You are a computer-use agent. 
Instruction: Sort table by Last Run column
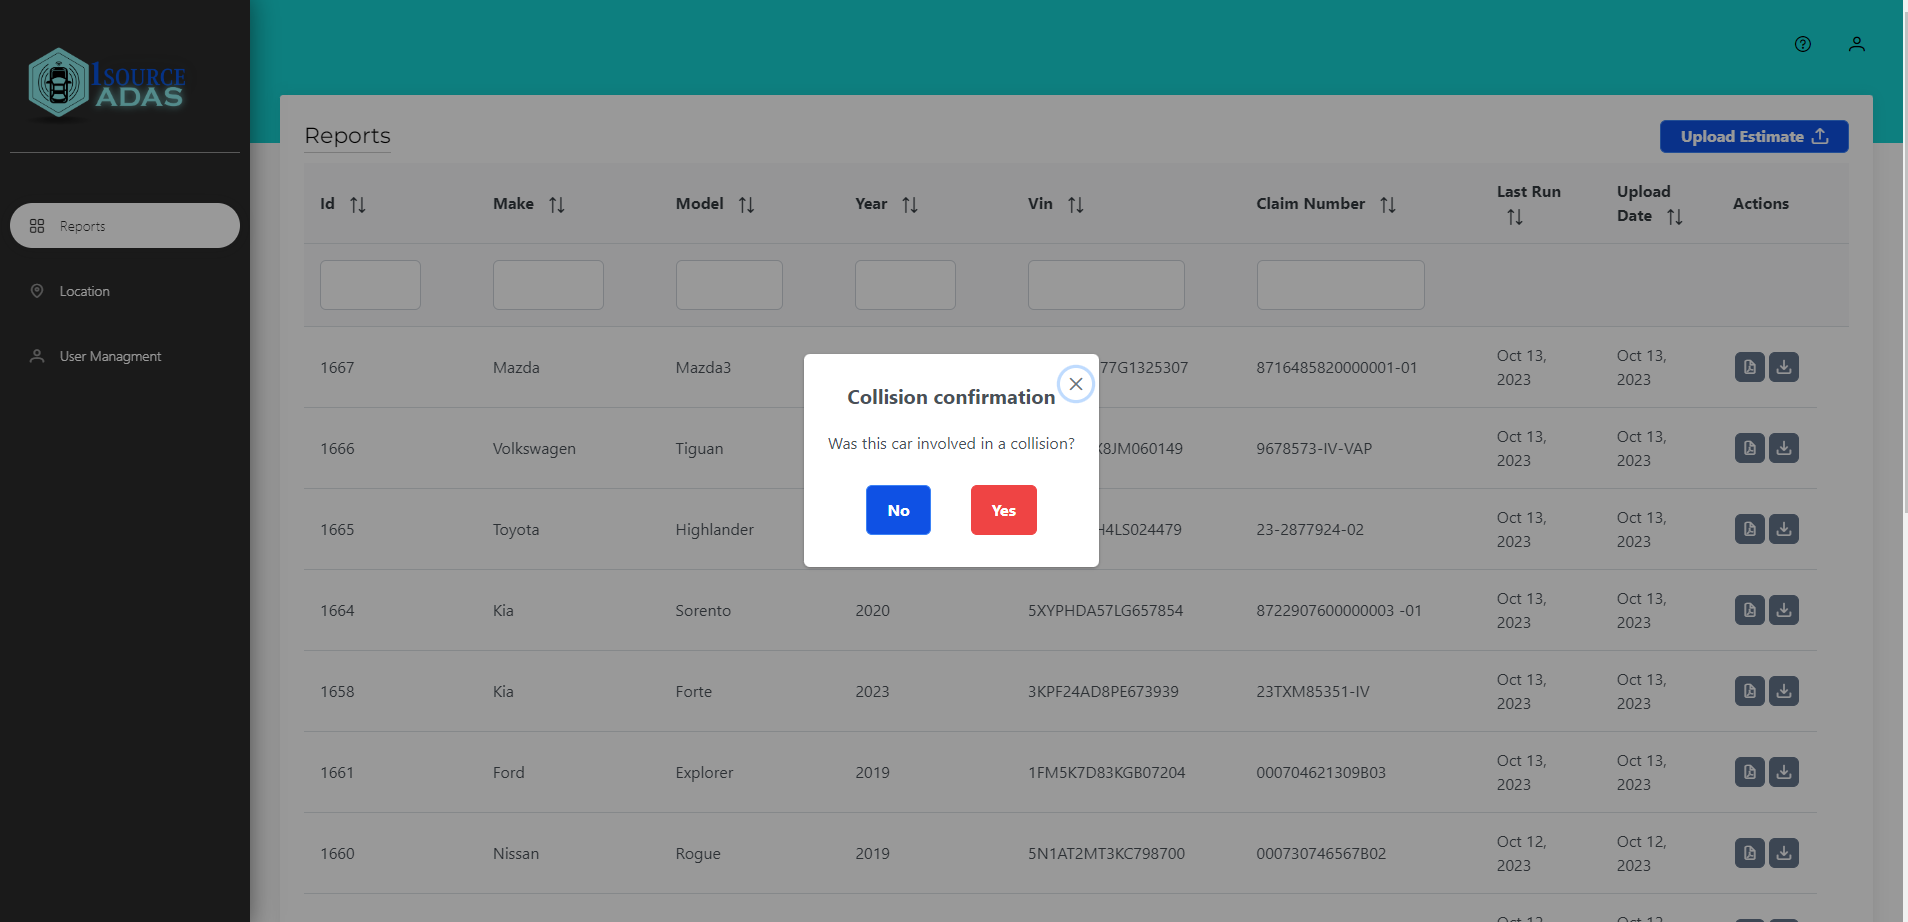click(x=1515, y=217)
